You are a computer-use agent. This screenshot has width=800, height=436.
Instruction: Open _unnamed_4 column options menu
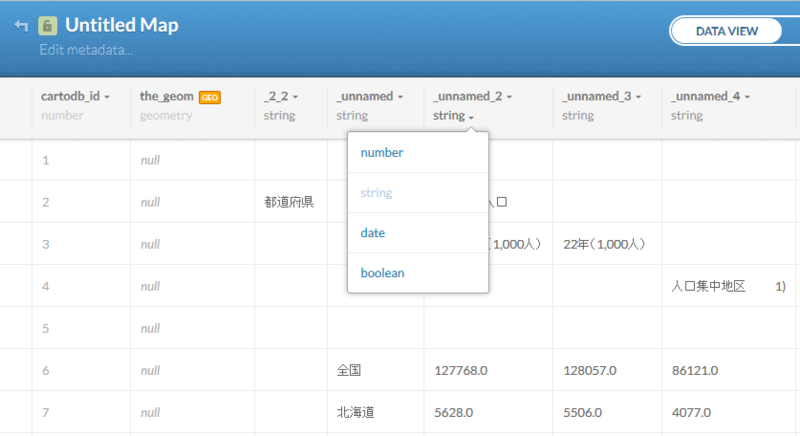coord(747,97)
